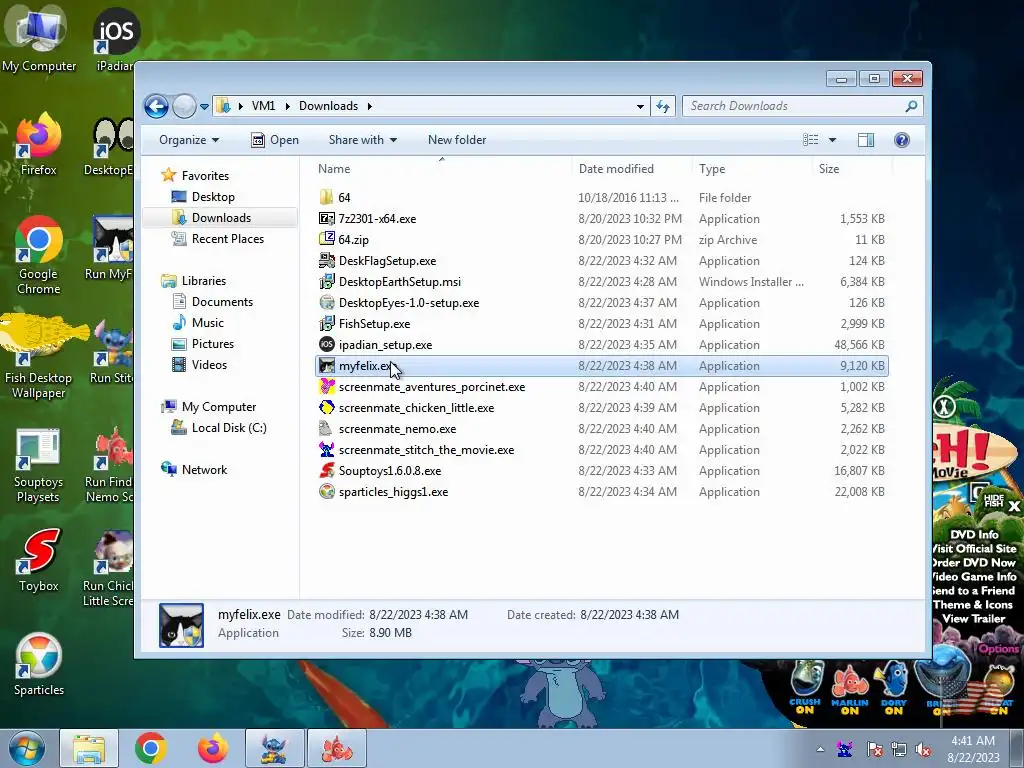The width and height of the screenshot is (1024, 768).
Task: Click Windows Explorer in the taskbar
Action: [x=89, y=748]
